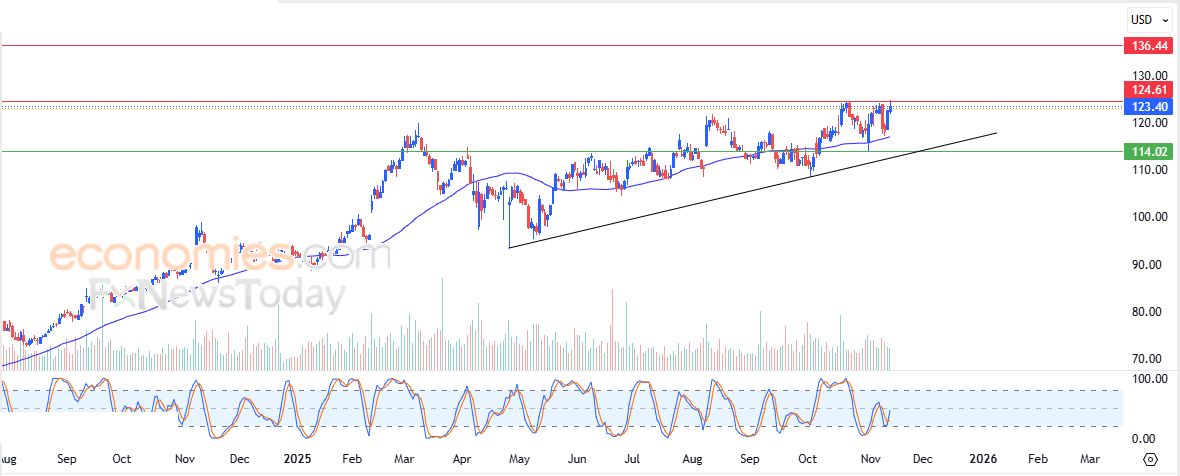Click the Mar label at time axis end
The width and height of the screenshot is (1180, 476).
point(1090,459)
